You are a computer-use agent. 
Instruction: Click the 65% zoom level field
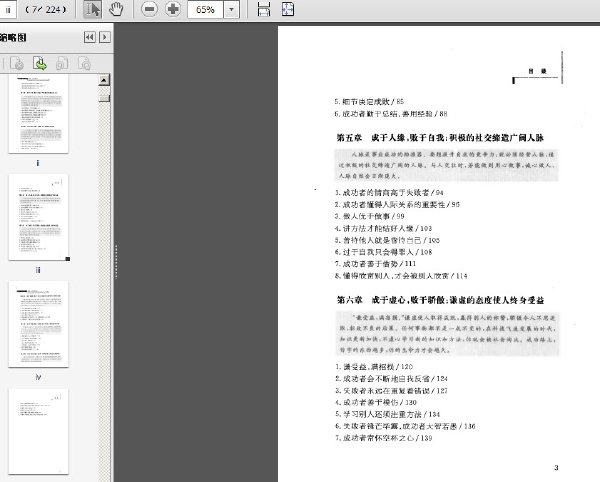point(205,9)
